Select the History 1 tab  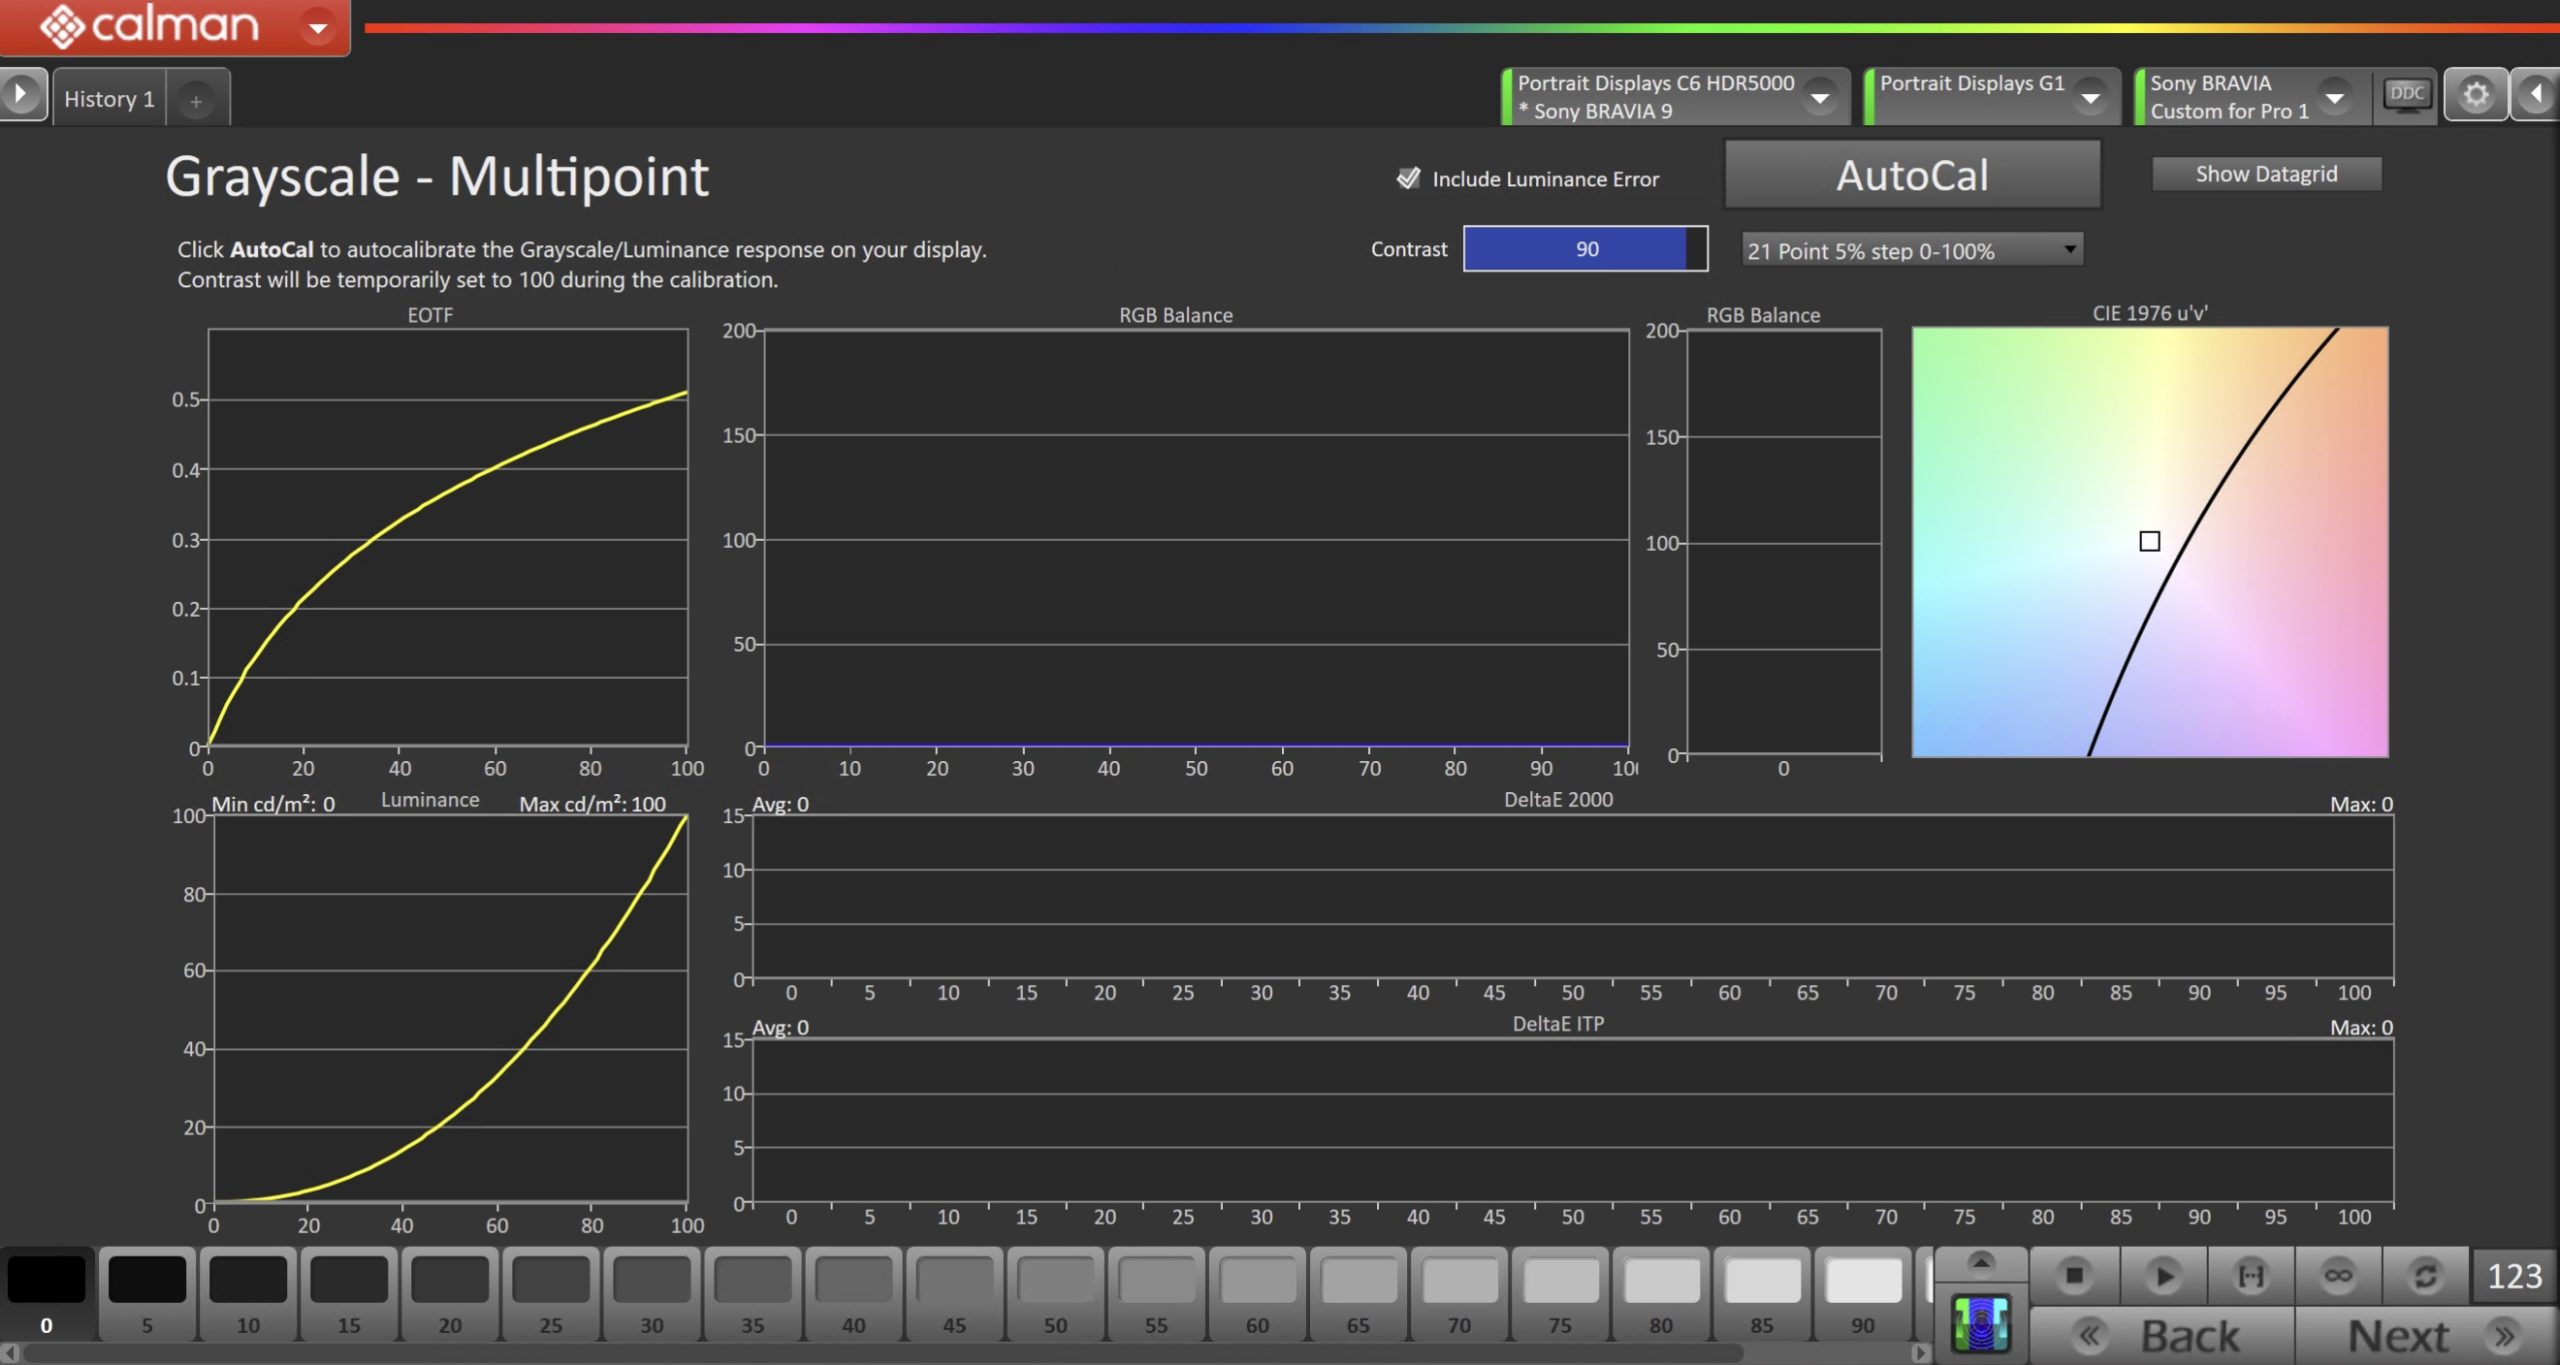(x=109, y=99)
